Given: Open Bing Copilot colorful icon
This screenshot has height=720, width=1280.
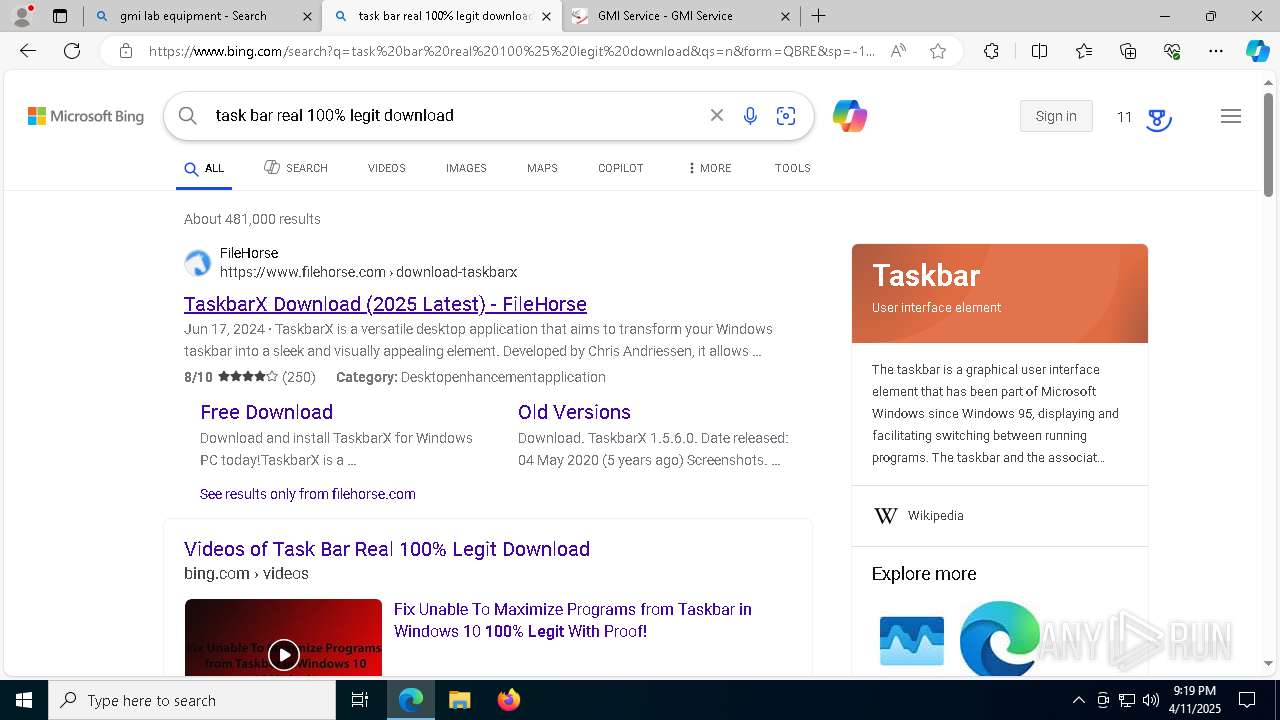Looking at the screenshot, I should tap(850, 116).
